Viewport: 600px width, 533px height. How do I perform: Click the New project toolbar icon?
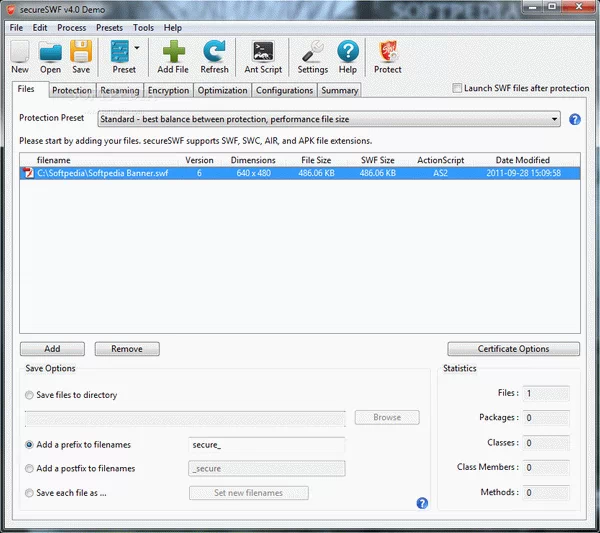[20, 52]
